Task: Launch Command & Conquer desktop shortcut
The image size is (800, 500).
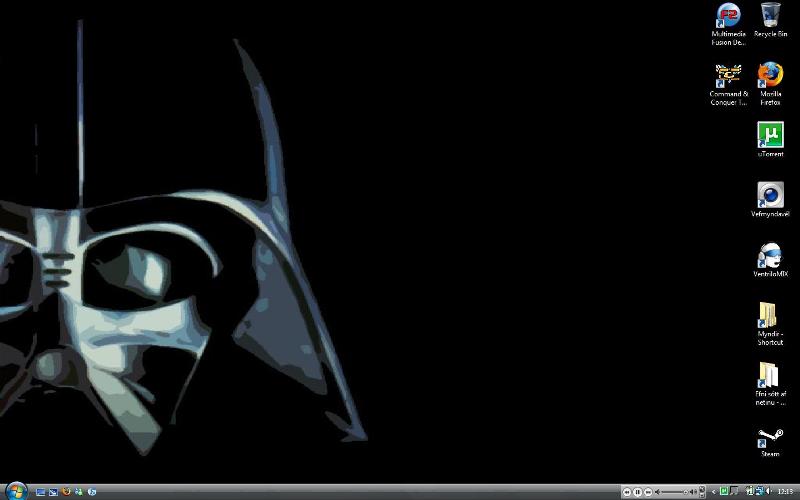Action: [728, 84]
